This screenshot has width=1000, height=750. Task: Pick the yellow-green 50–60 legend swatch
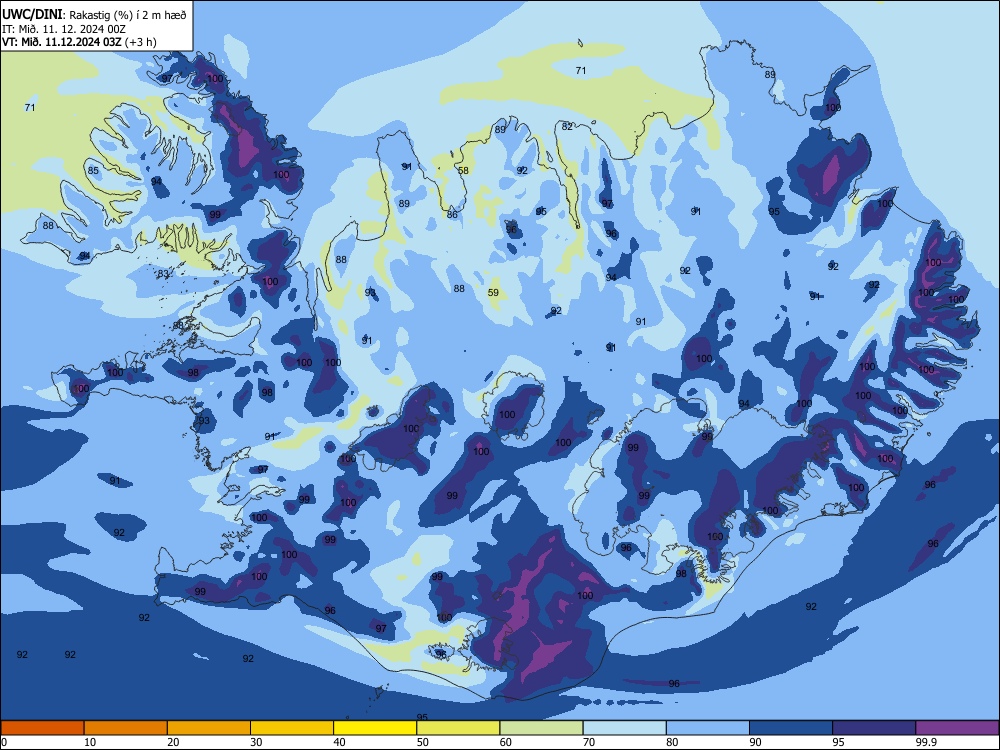459,728
